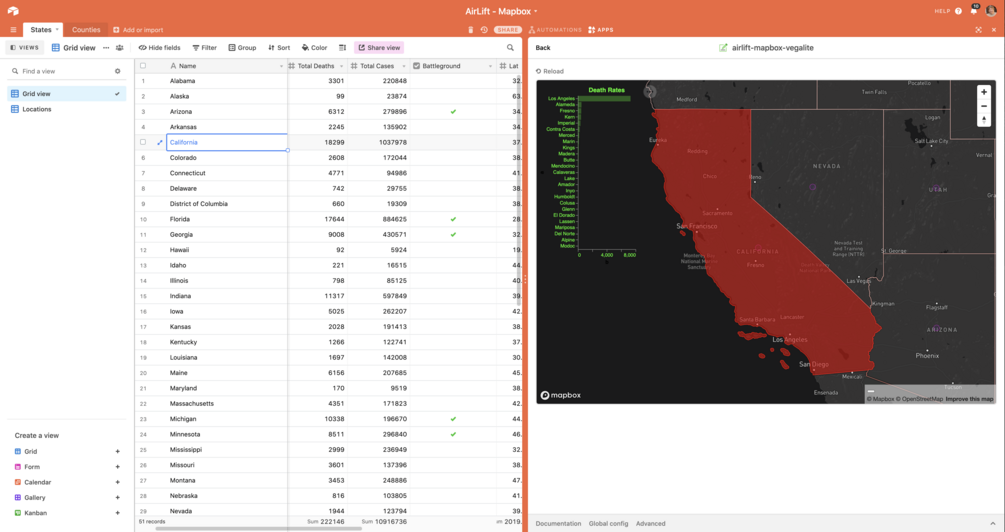This screenshot has height=532, width=1005.
Task: Search records with magnifier icon
Action: pos(510,47)
